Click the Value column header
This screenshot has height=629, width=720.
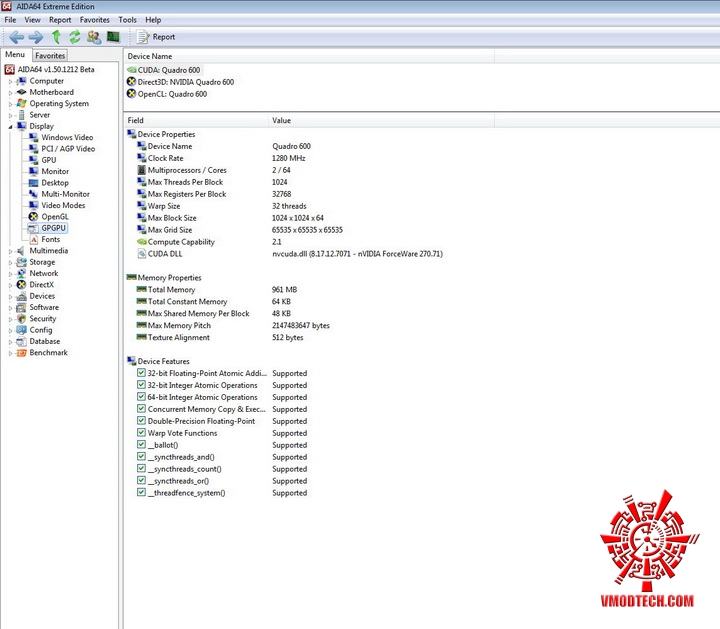(382, 120)
